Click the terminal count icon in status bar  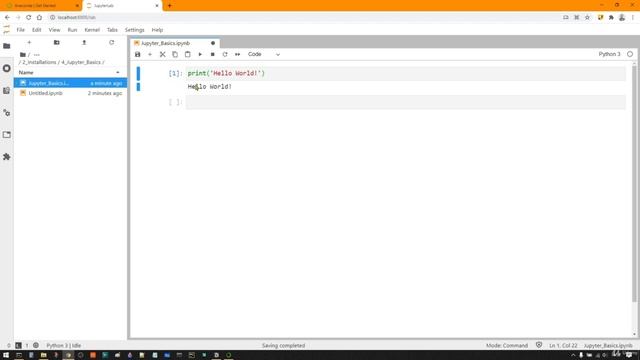pos(18,345)
